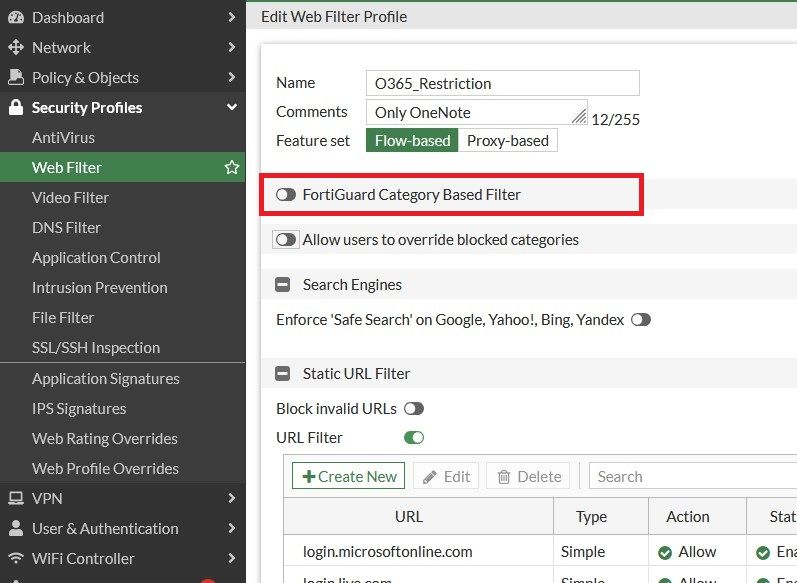Click the Edit URL filter button
The height and width of the screenshot is (583, 797).
pyautogui.click(x=446, y=476)
